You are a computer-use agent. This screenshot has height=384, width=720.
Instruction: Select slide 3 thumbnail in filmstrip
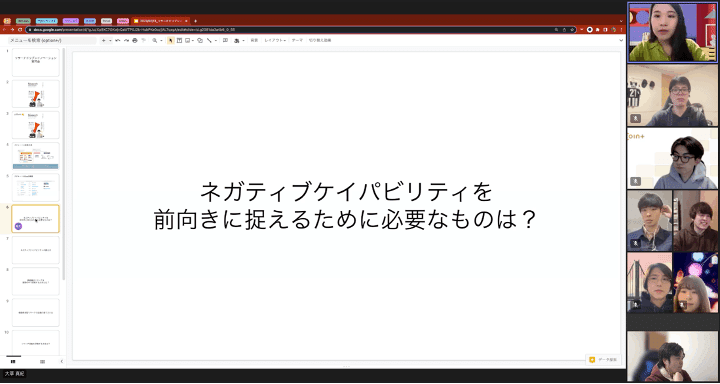35,125
